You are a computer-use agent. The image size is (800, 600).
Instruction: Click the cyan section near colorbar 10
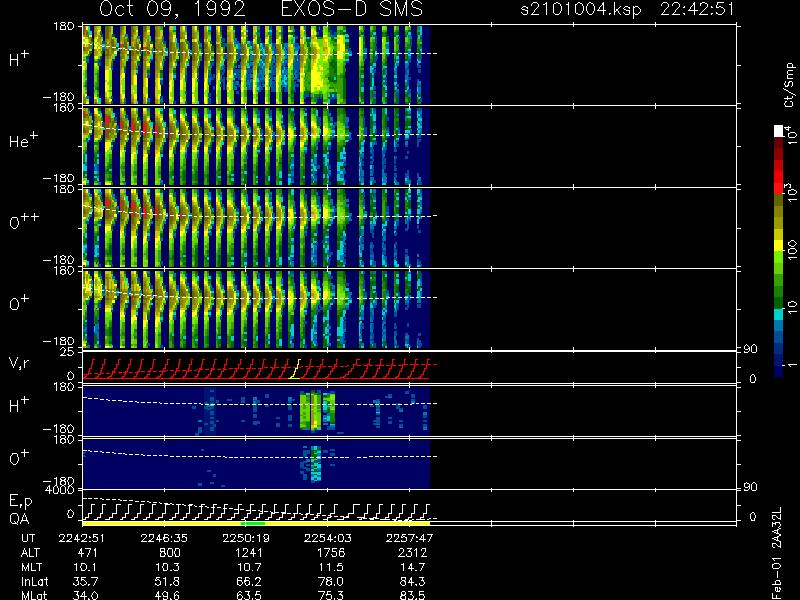click(x=779, y=314)
